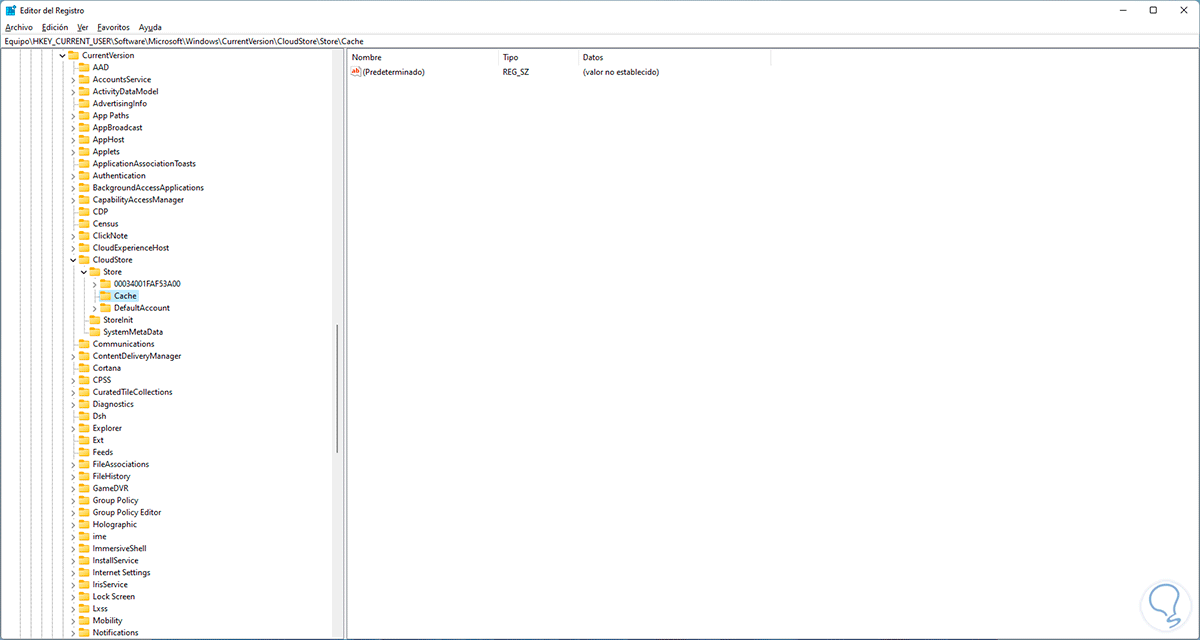Select the CuratedTileCollections key
1200x640 pixels.
pyautogui.click(x=132, y=392)
